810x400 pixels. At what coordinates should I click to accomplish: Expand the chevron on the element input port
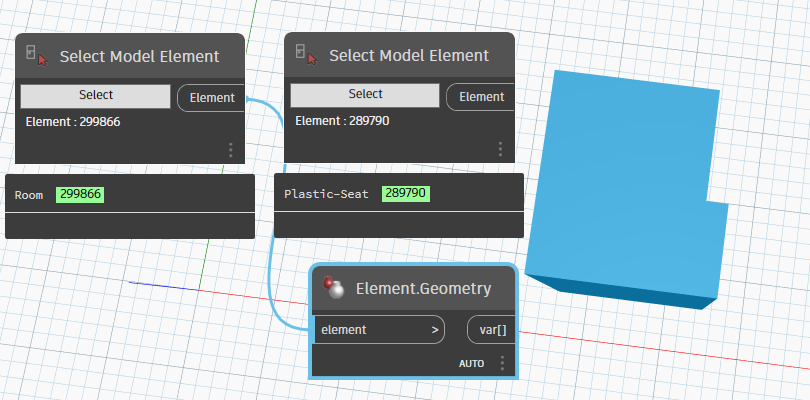click(435, 329)
